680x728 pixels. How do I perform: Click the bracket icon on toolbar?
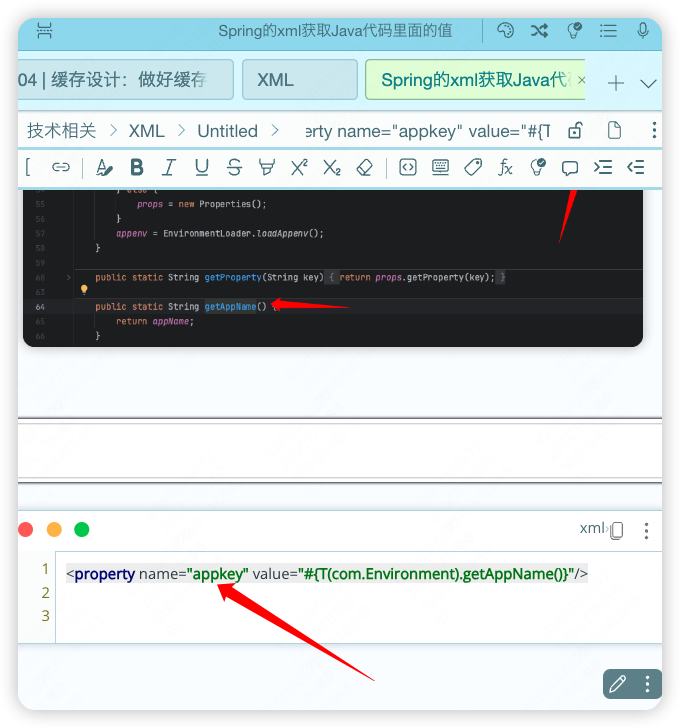pos(28,167)
